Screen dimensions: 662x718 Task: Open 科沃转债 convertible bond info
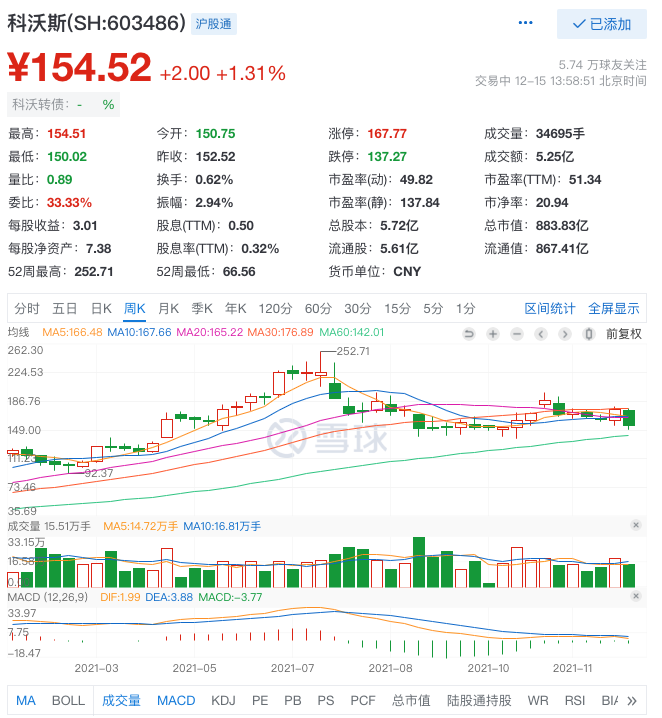pos(63,104)
